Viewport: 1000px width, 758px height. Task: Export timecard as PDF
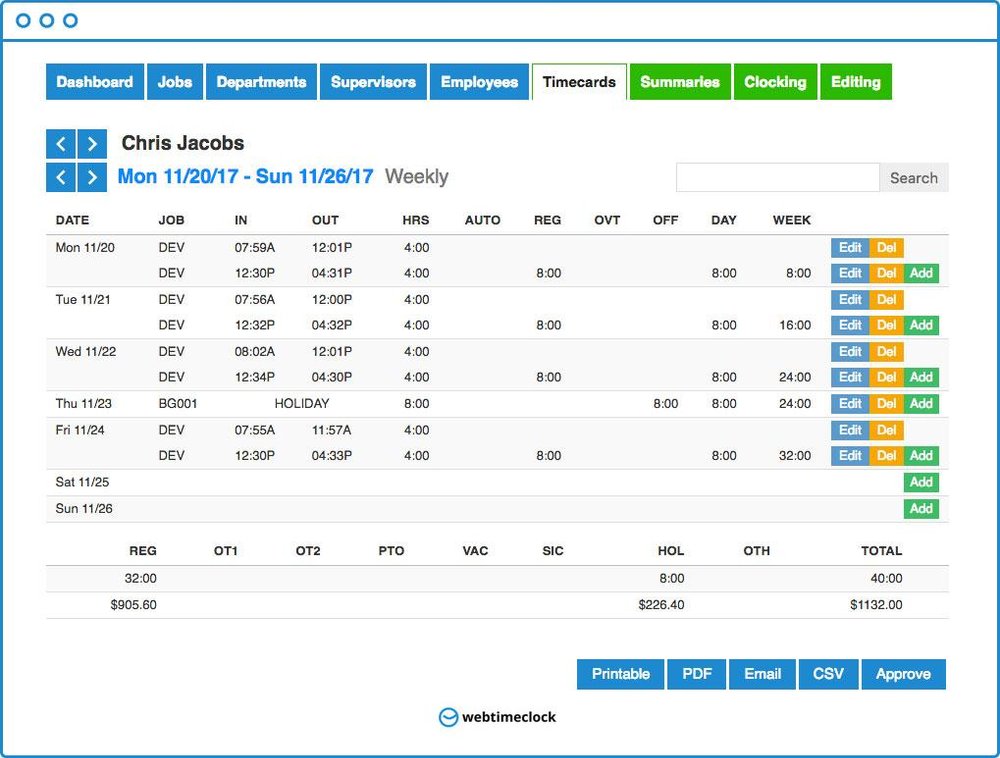[x=696, y=674]
